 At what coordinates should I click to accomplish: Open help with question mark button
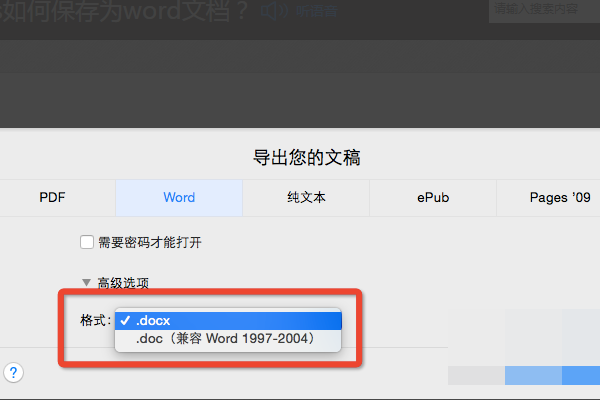(13, 372)
